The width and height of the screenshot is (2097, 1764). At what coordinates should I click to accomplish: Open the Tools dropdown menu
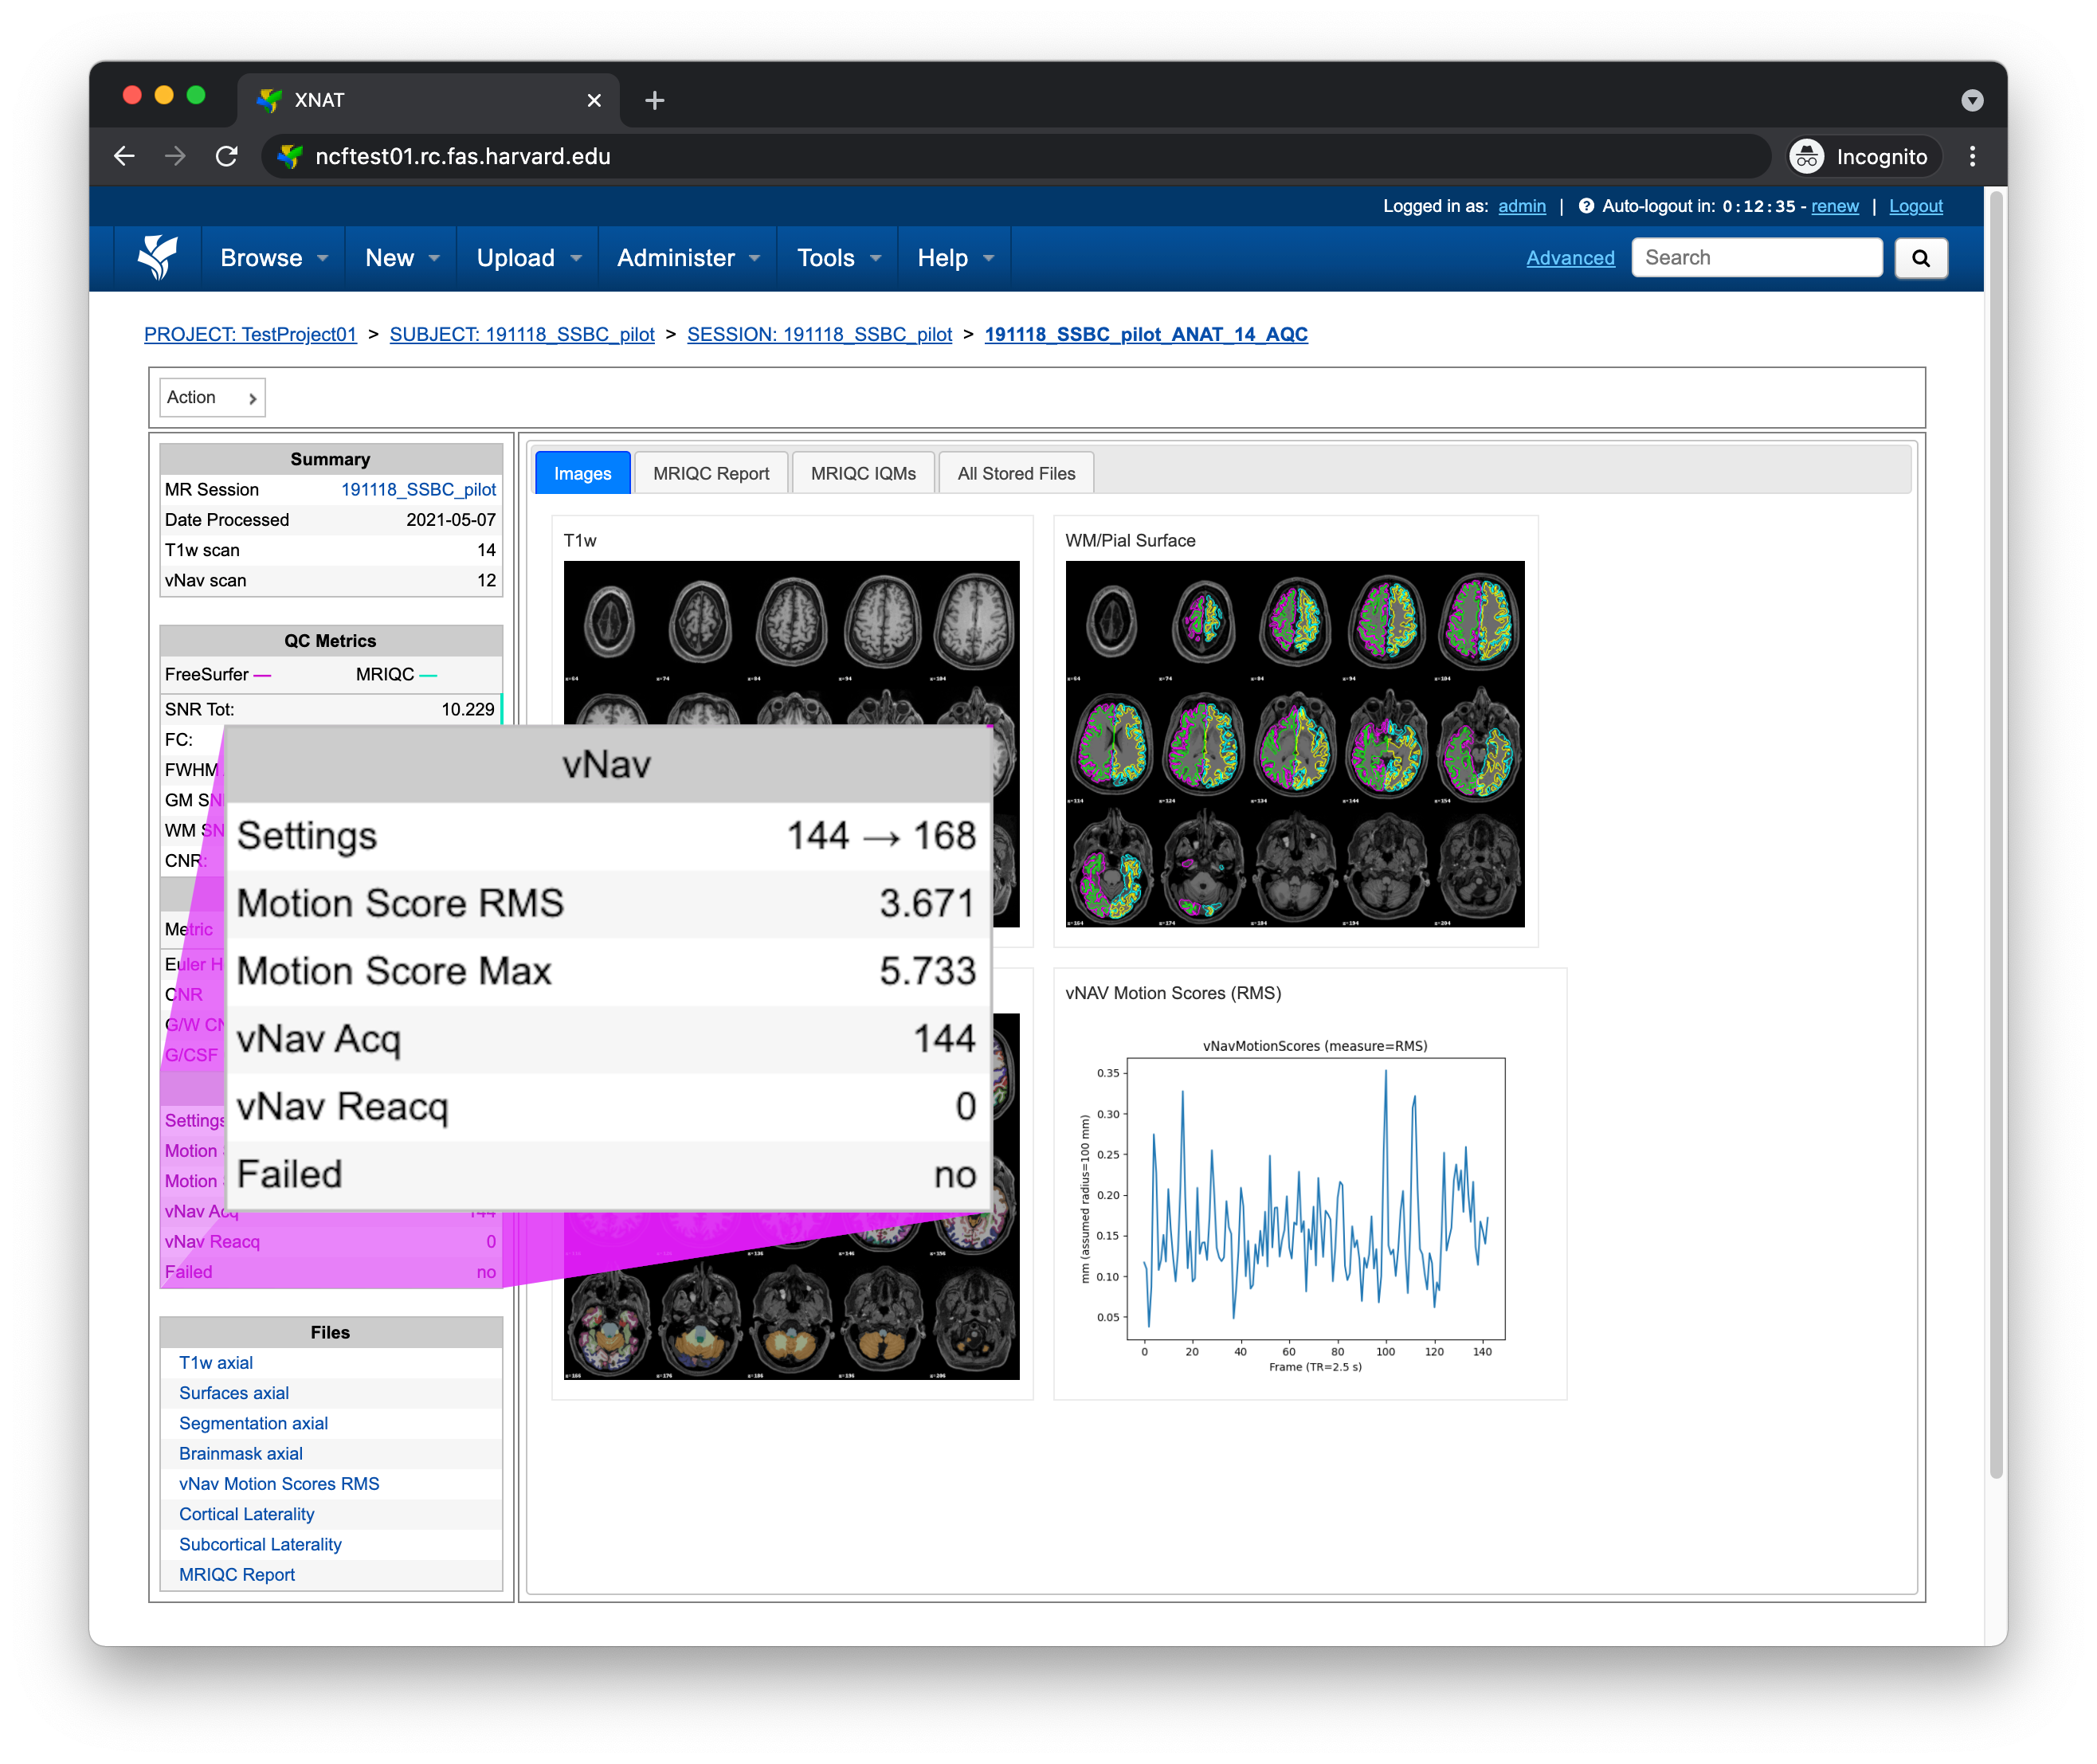click(838, 258)
